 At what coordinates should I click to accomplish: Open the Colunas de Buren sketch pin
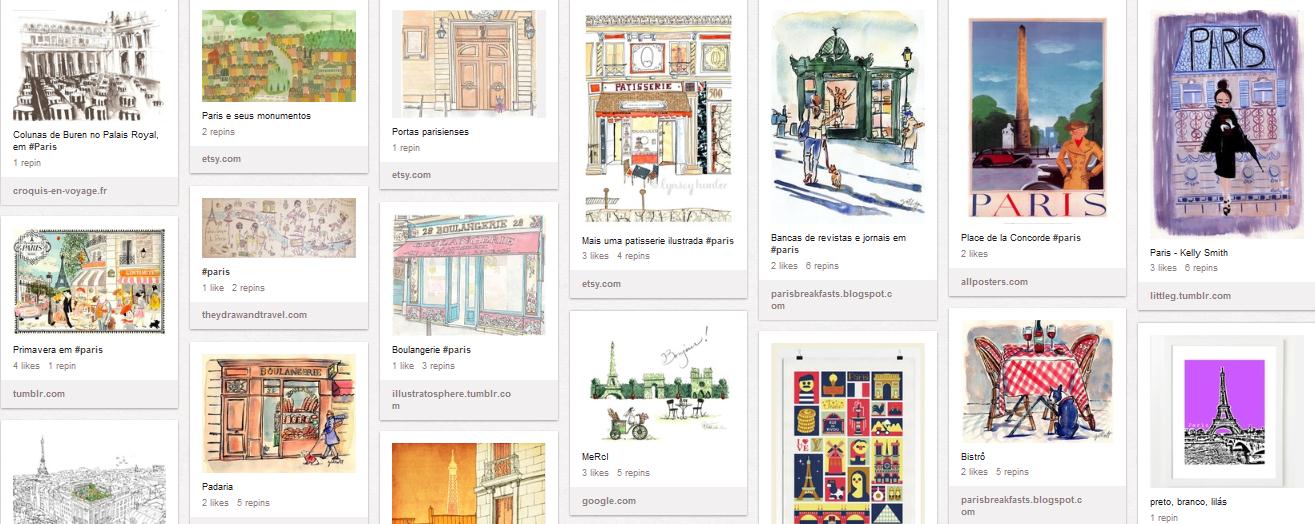[x=88, y=64]
